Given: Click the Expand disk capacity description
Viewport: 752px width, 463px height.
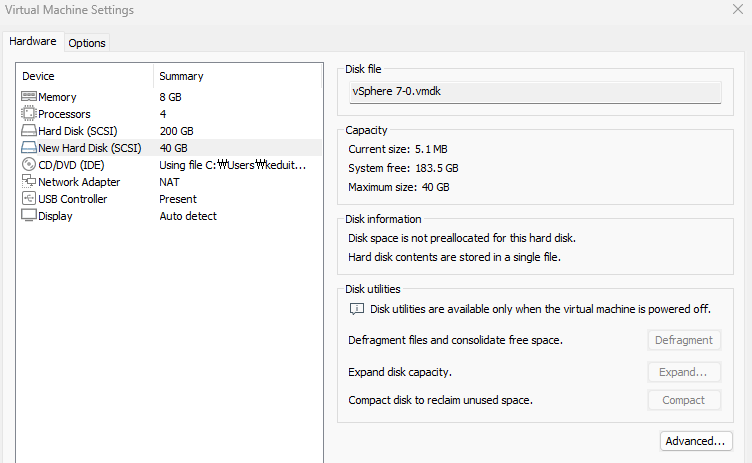Looking at the screenshot, I should click(400, 372).
